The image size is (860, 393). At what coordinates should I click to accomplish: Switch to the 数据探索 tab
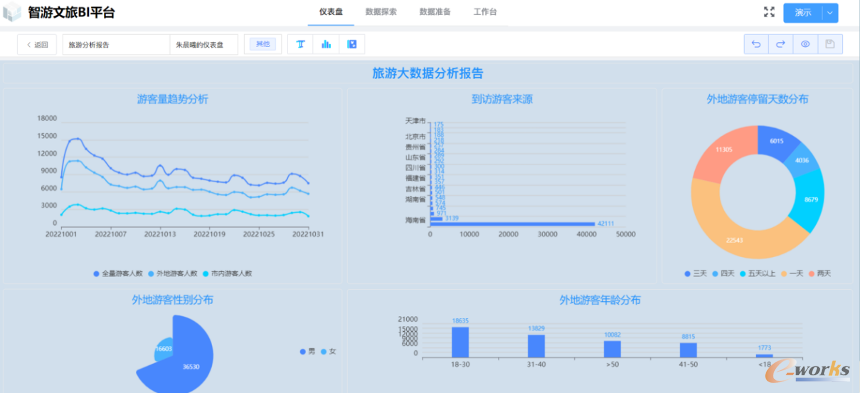pyautogui.click(x=381, y=12)
